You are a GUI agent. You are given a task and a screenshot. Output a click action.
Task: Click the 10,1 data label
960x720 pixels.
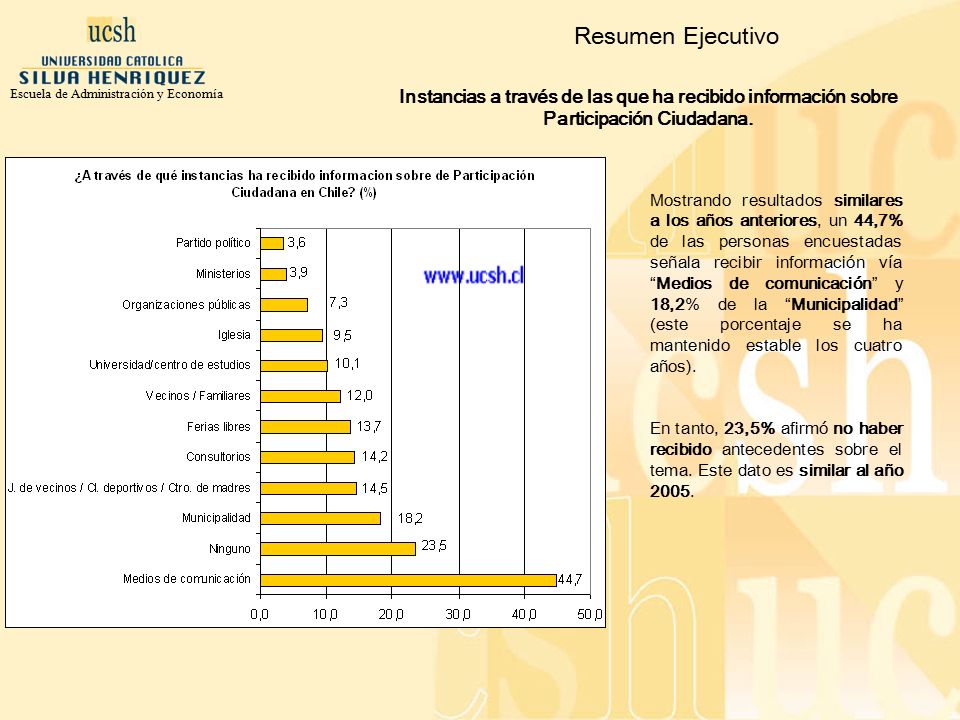click(x=347, y=364)
